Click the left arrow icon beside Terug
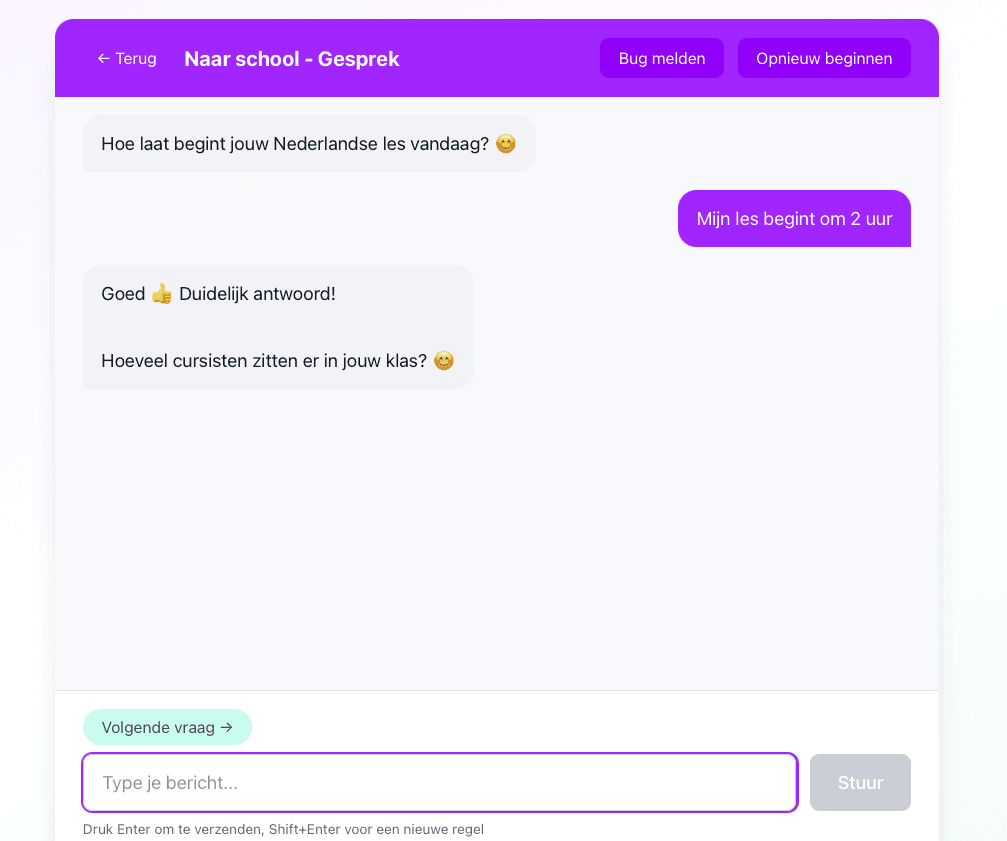The width and height of the screenshot is (1007, 841). (103, 58)
